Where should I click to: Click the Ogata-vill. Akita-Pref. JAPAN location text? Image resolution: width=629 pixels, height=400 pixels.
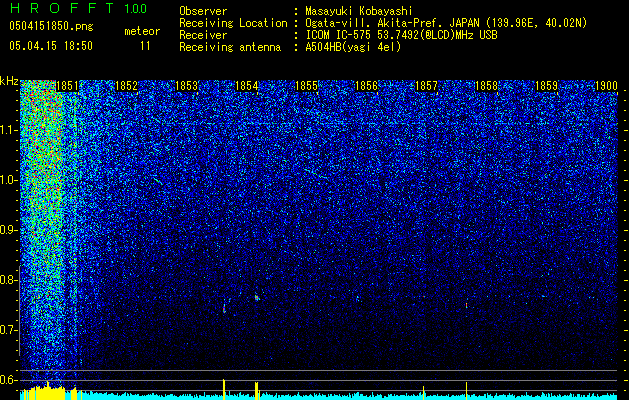(x=392, y=23)
